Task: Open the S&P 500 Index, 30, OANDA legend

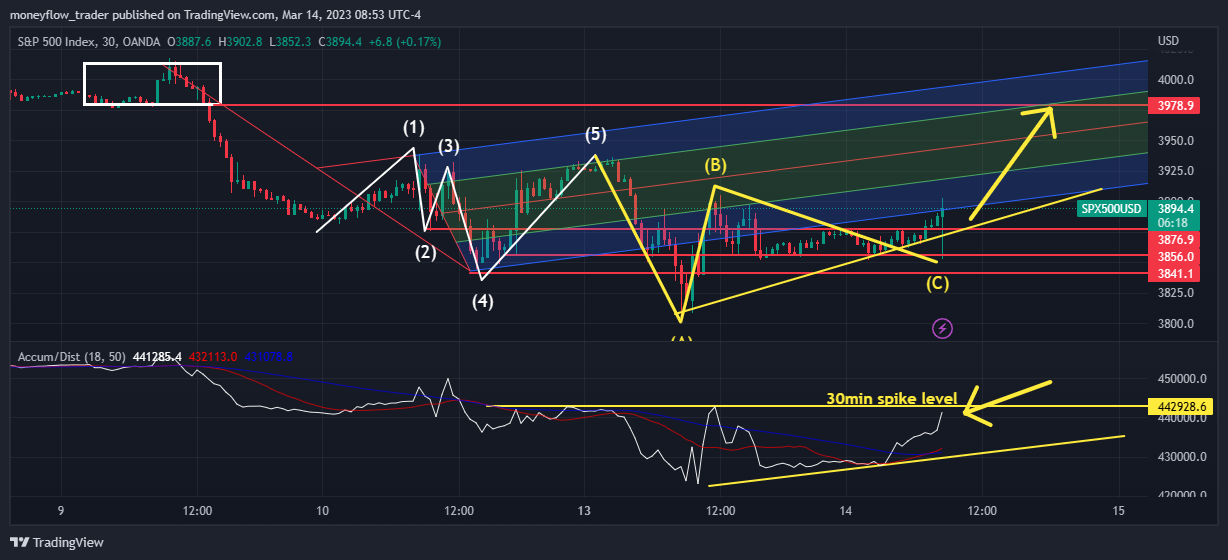Action: (x=90, y=42)
